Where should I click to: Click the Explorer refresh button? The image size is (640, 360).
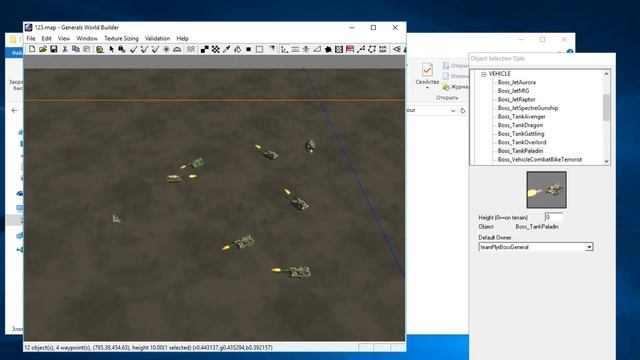462,111
